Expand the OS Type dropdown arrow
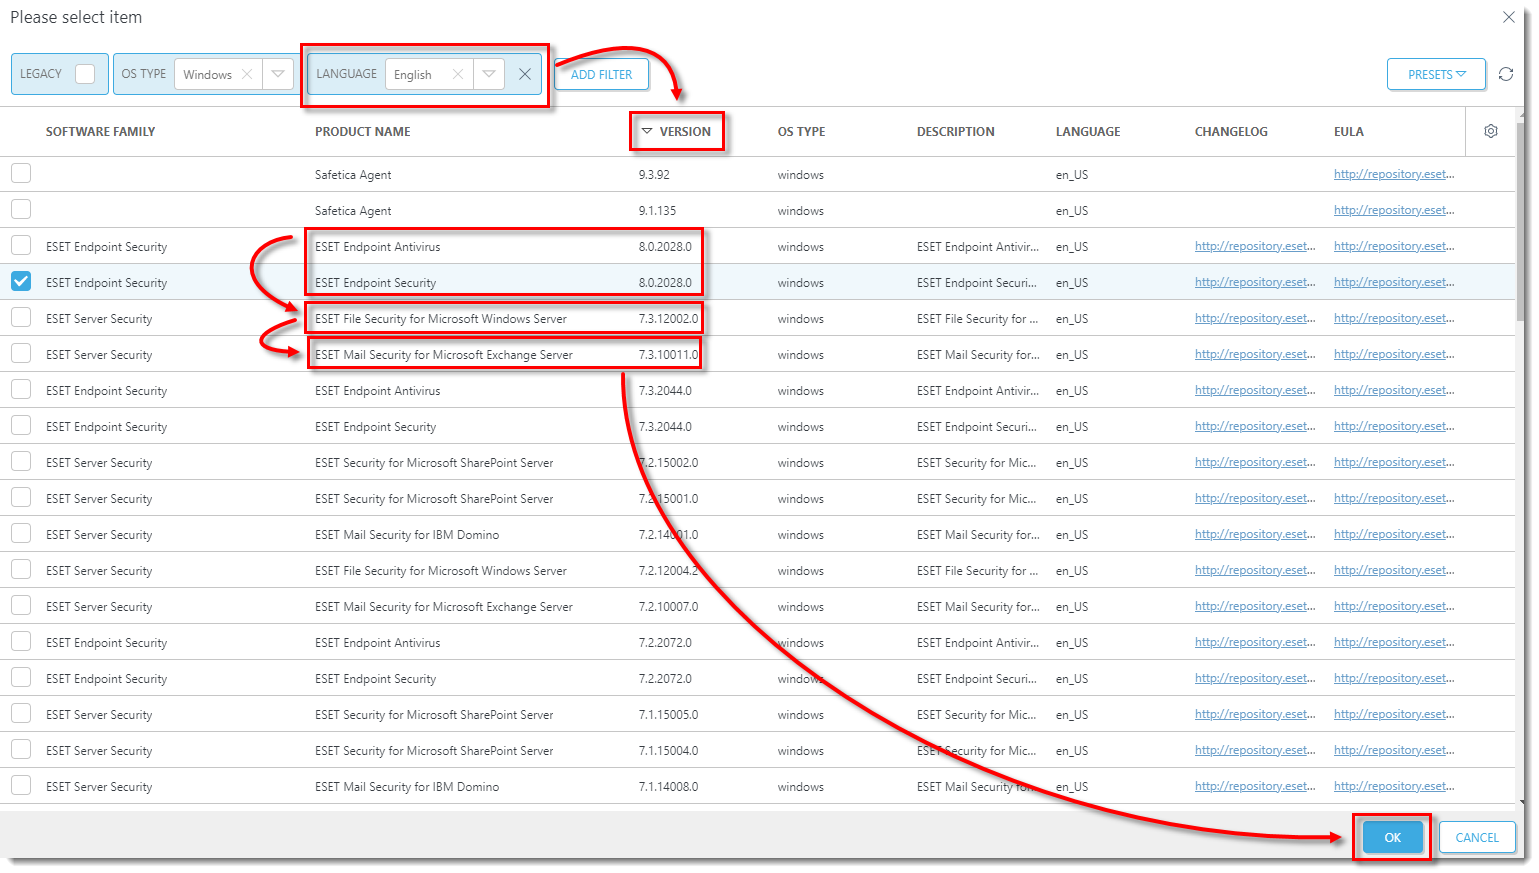The image size is (1539, 873). click(278, 74)
